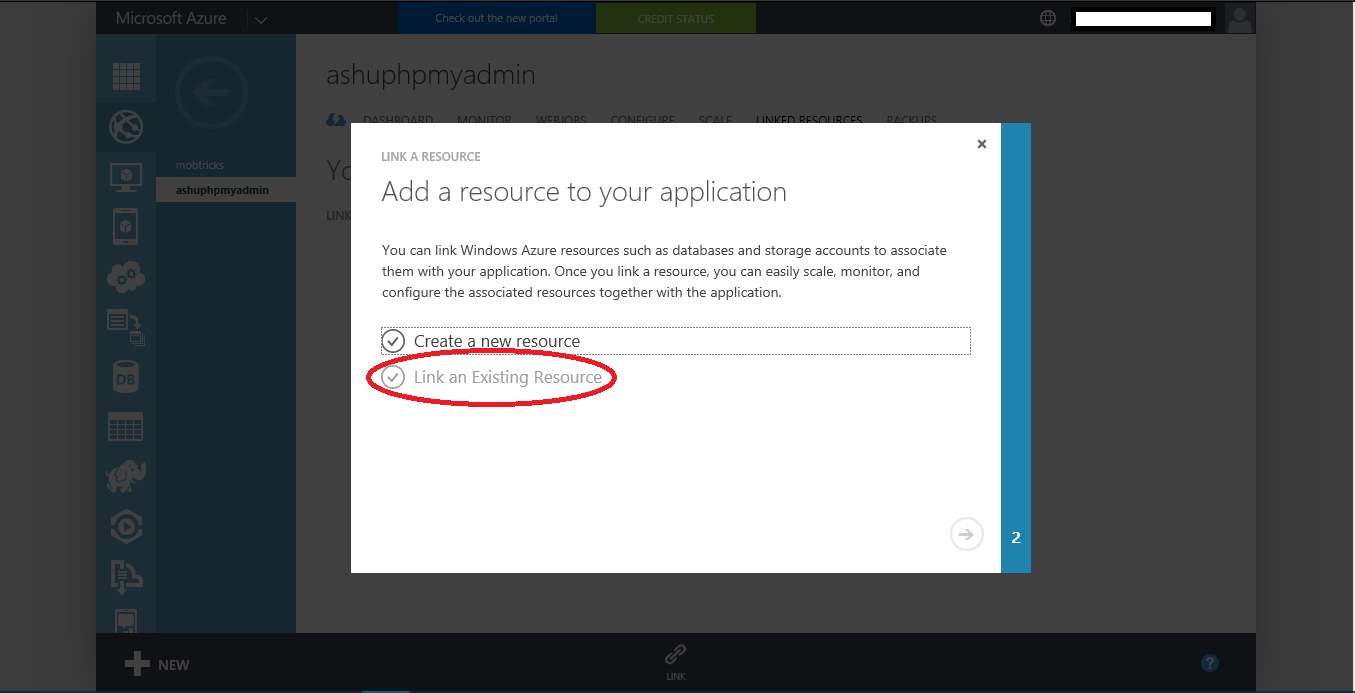Open the Mobile Services phone icon
Image resolution: width=1355 pixels, height=693 pixels.
126,227
